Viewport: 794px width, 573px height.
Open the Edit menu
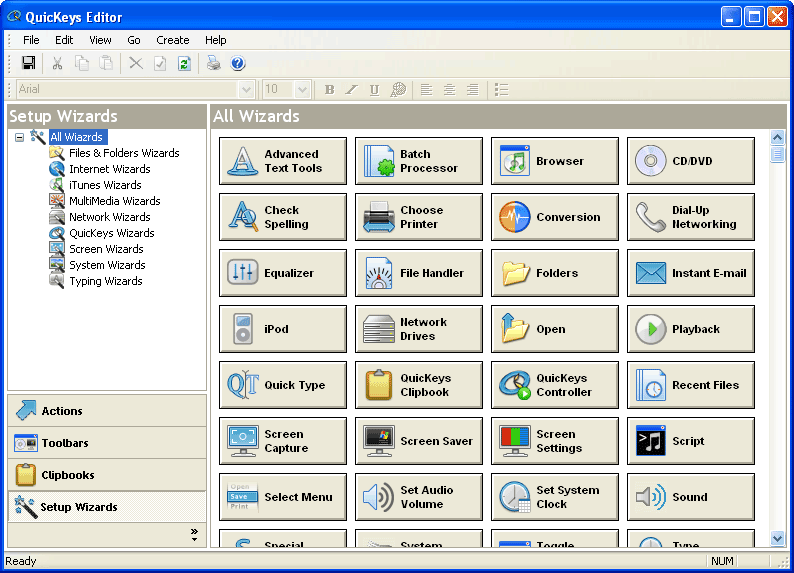(64, 40)
